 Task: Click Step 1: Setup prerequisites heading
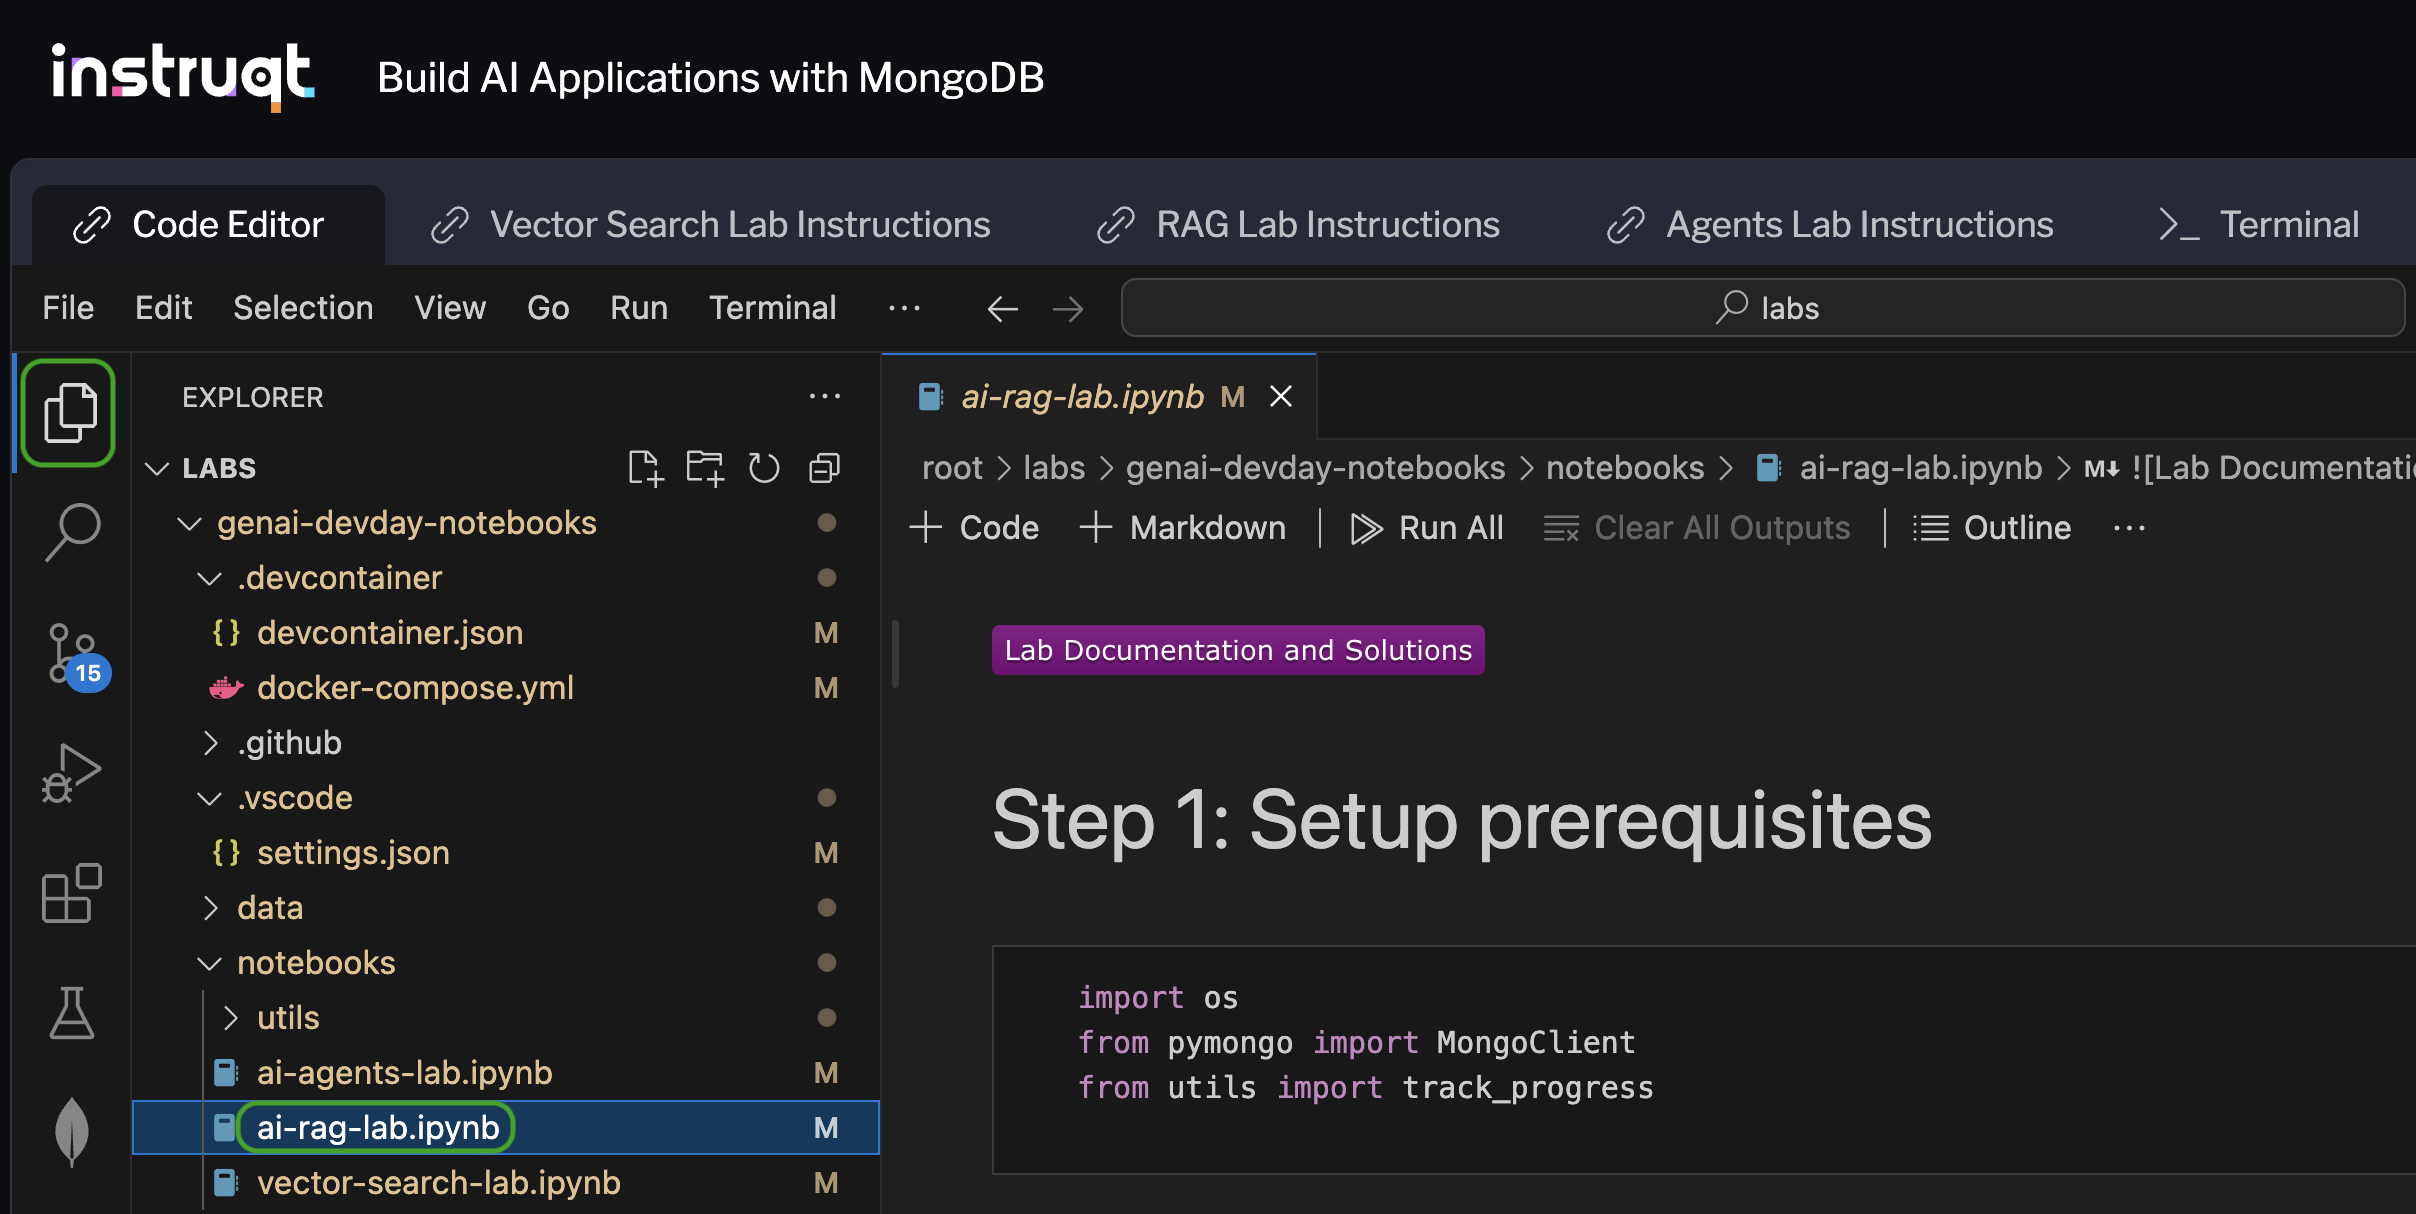pos(1462,821)
